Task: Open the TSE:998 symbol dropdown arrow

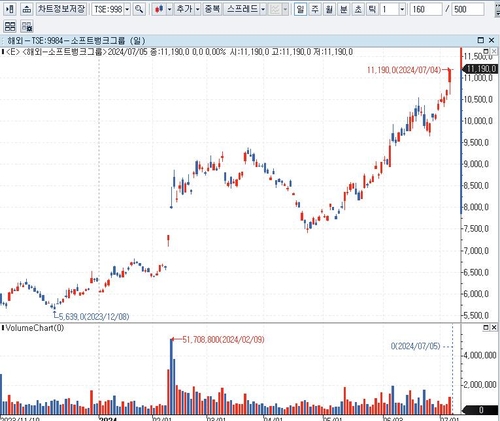Action: coord(127,9)
